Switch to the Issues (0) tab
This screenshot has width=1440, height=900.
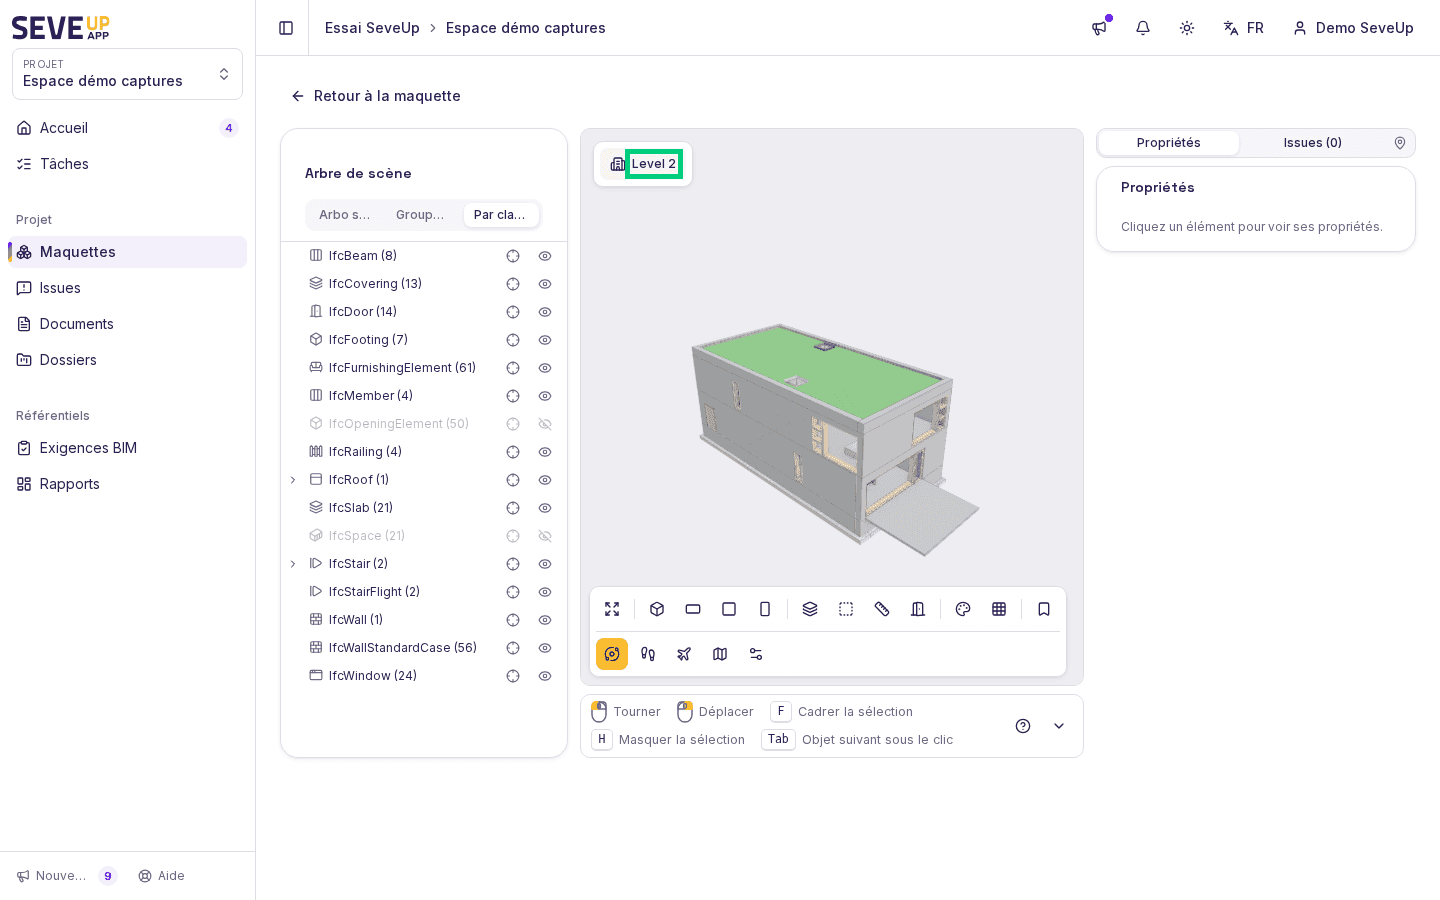pos(1313,143)
